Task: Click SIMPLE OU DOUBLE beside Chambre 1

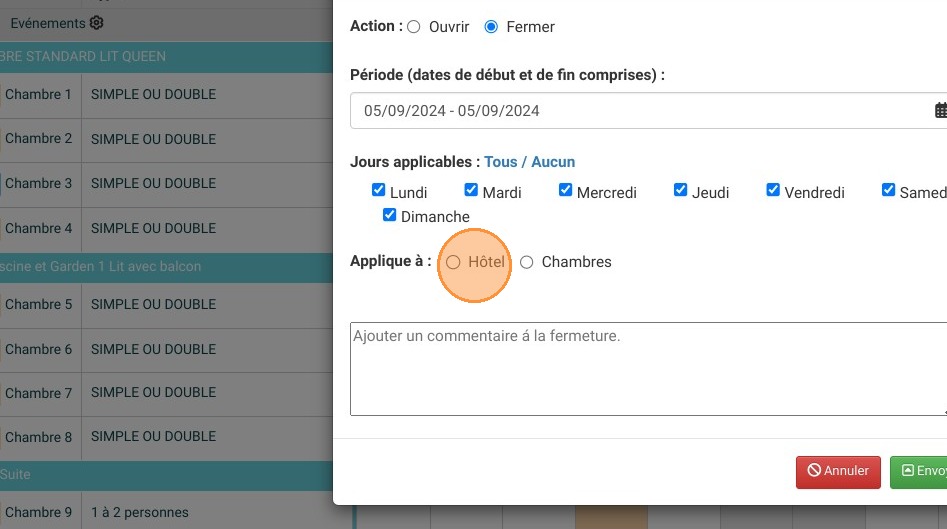Action: (x=153, y=95)
